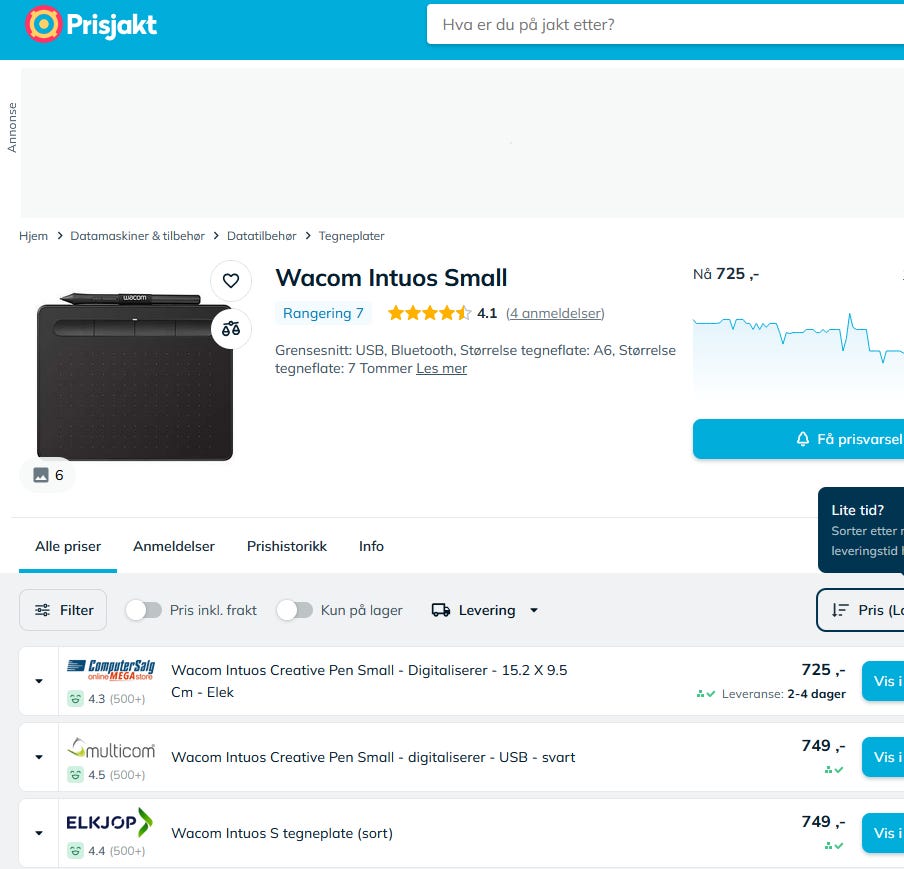This screenshot has height=869, width=904.
Task: Toggle Pris inkl. frakt switch
Action: [x=144, y=610]
